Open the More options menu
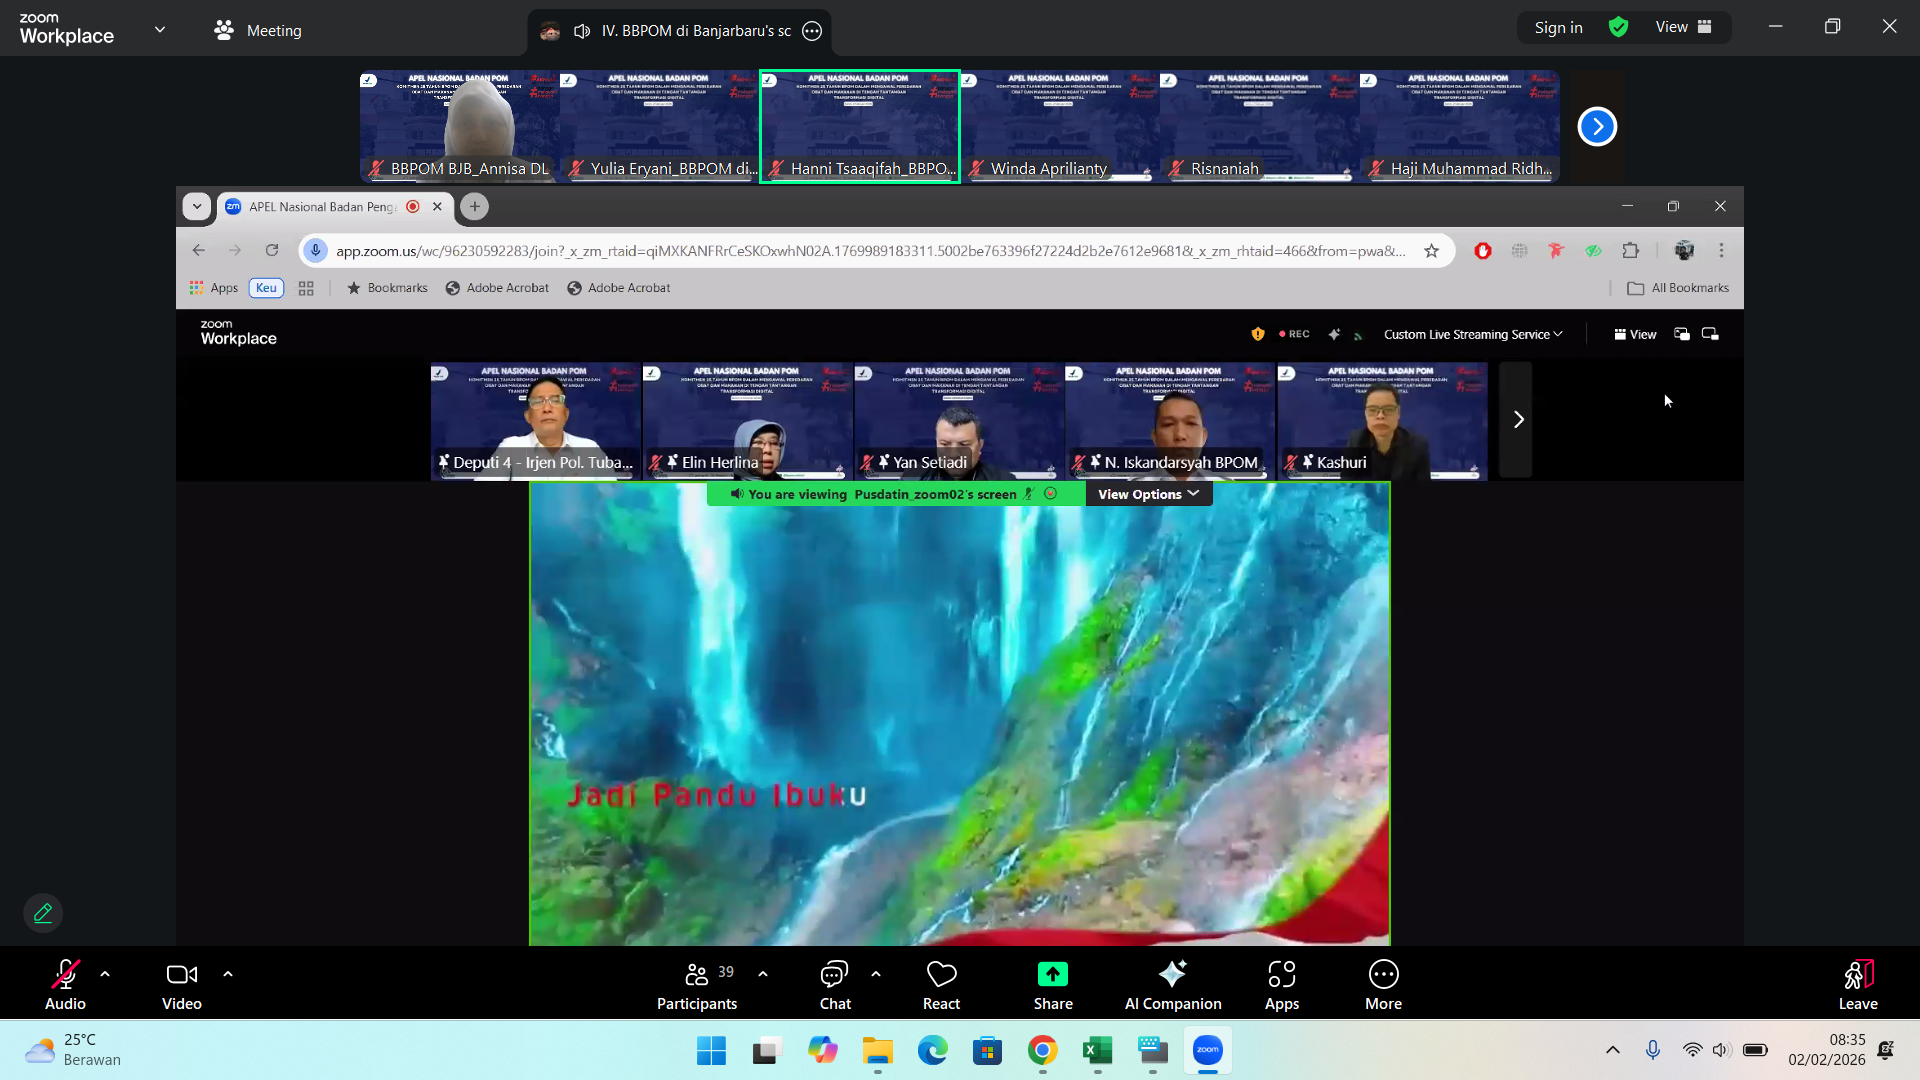 [x=1383, y=985]
